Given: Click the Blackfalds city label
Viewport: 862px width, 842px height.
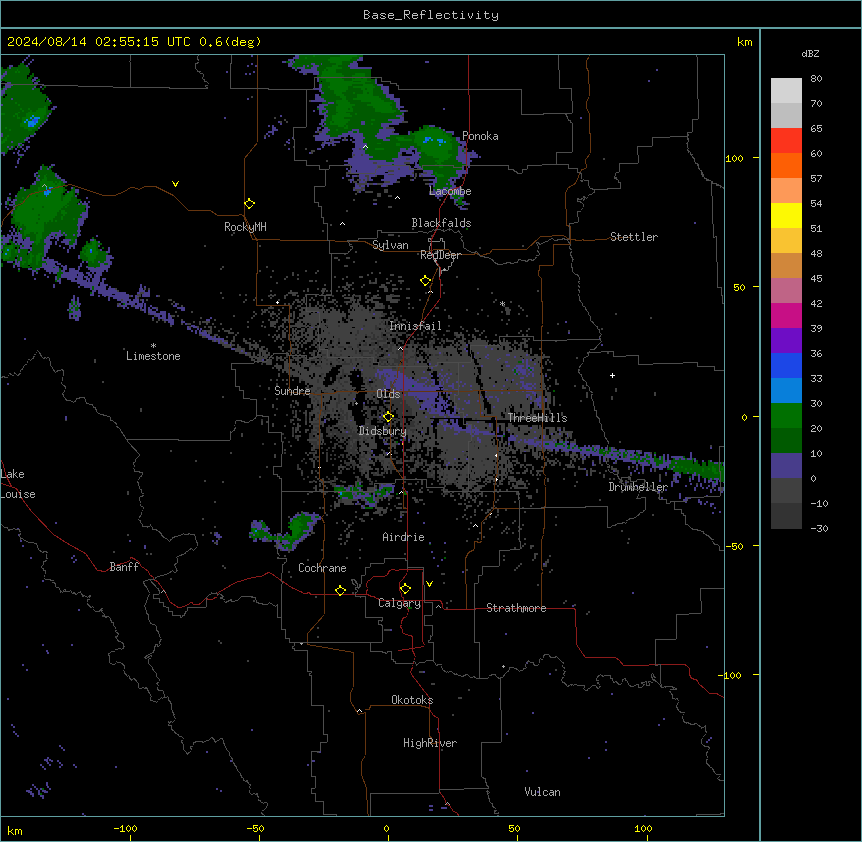Looking at the screenshot, I should pos(441,223).
